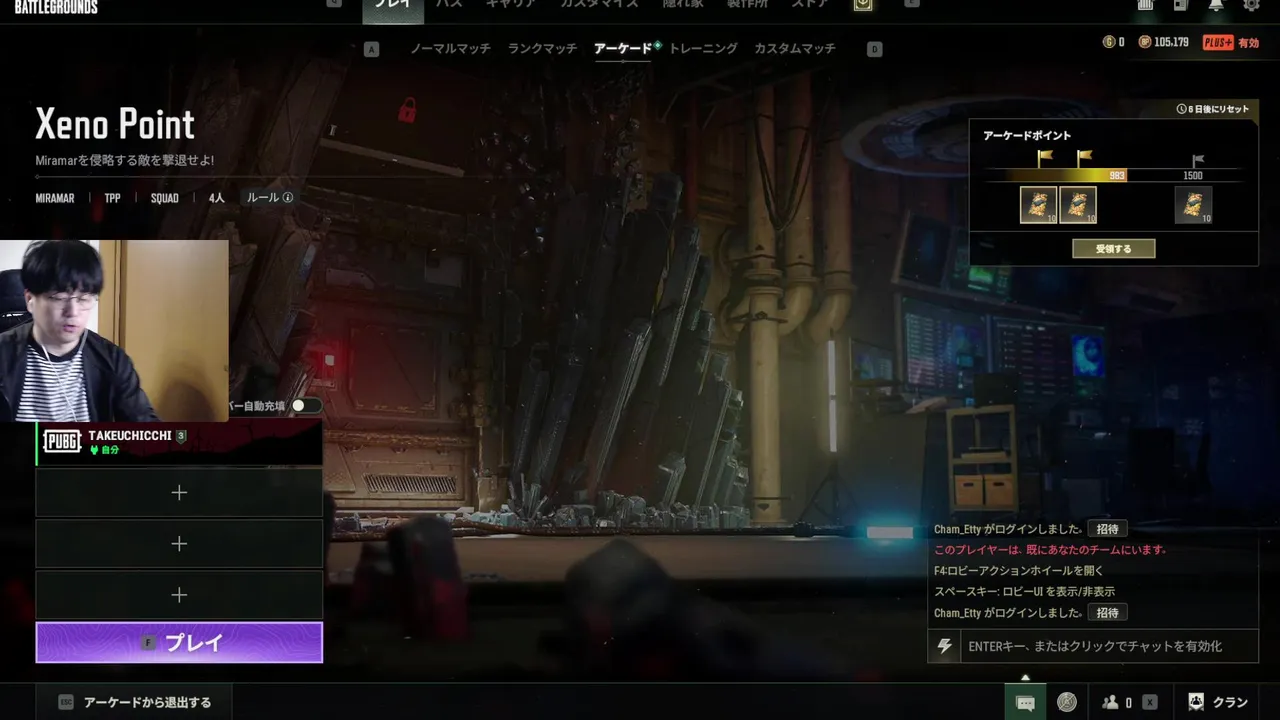
Task: Click the clan emblem icon
Action: click(1196, 702)
